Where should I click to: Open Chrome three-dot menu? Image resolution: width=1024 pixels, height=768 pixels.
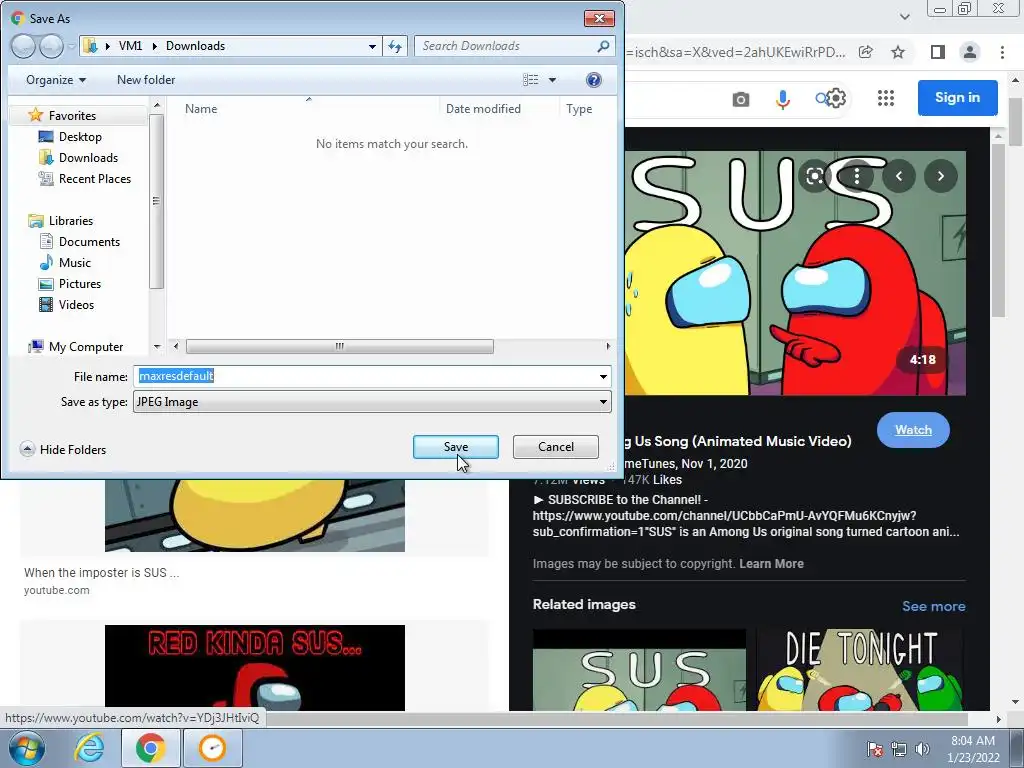coord(1002,52)
